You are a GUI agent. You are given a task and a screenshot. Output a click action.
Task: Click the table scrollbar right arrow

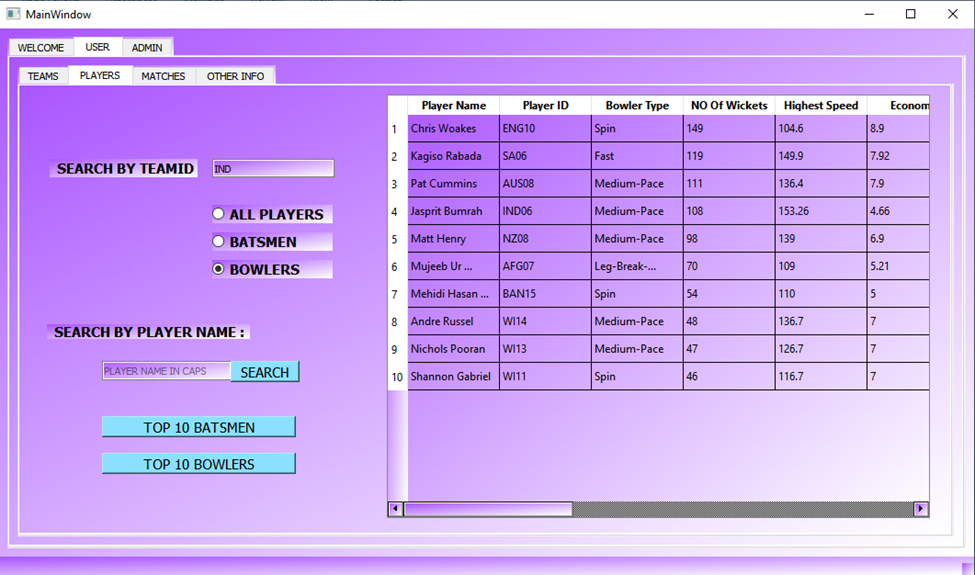(921, 508)
